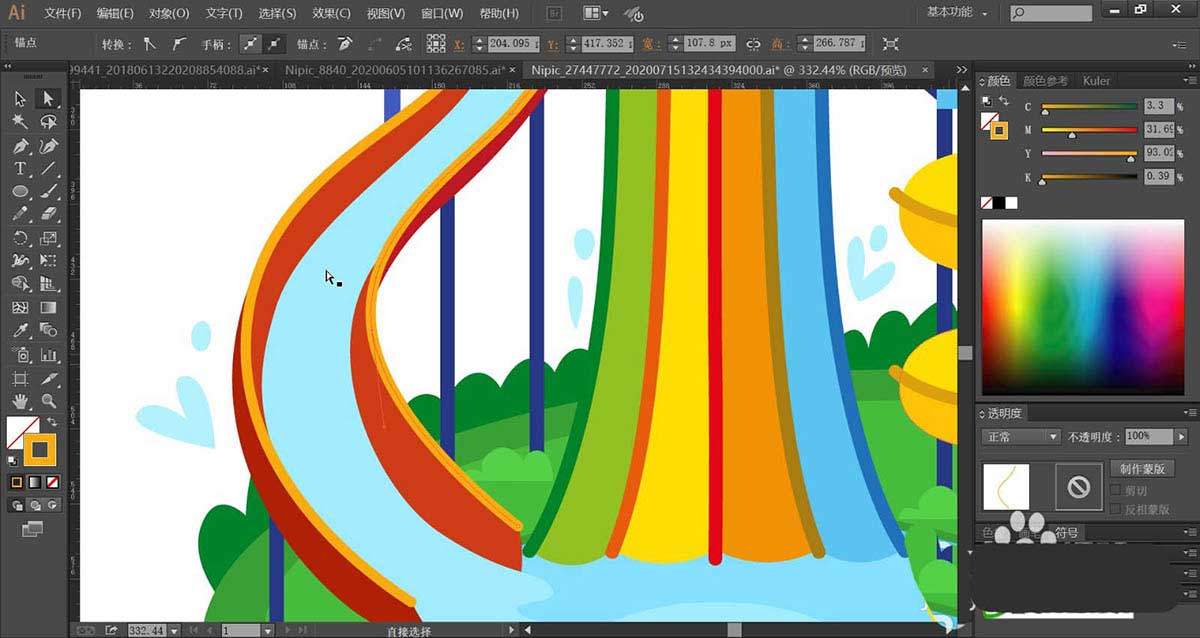
Task: Activate the Gradient fill mode button
Action: click(x=35, y=482)
